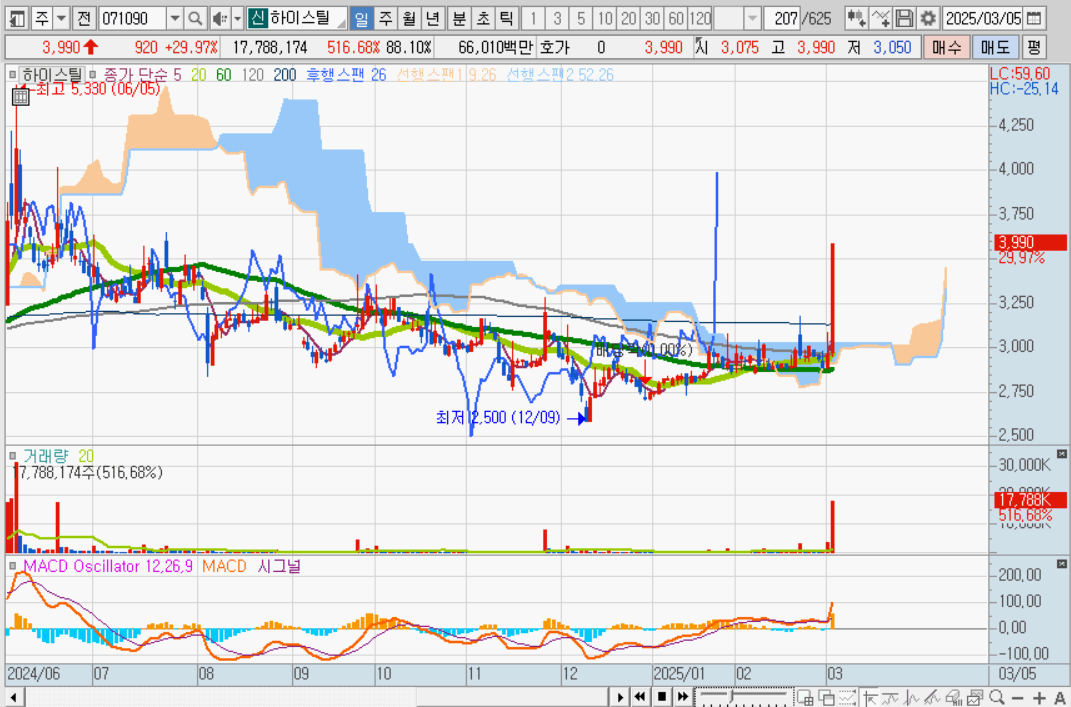Select the 일 daily chart period

[361, 18]
